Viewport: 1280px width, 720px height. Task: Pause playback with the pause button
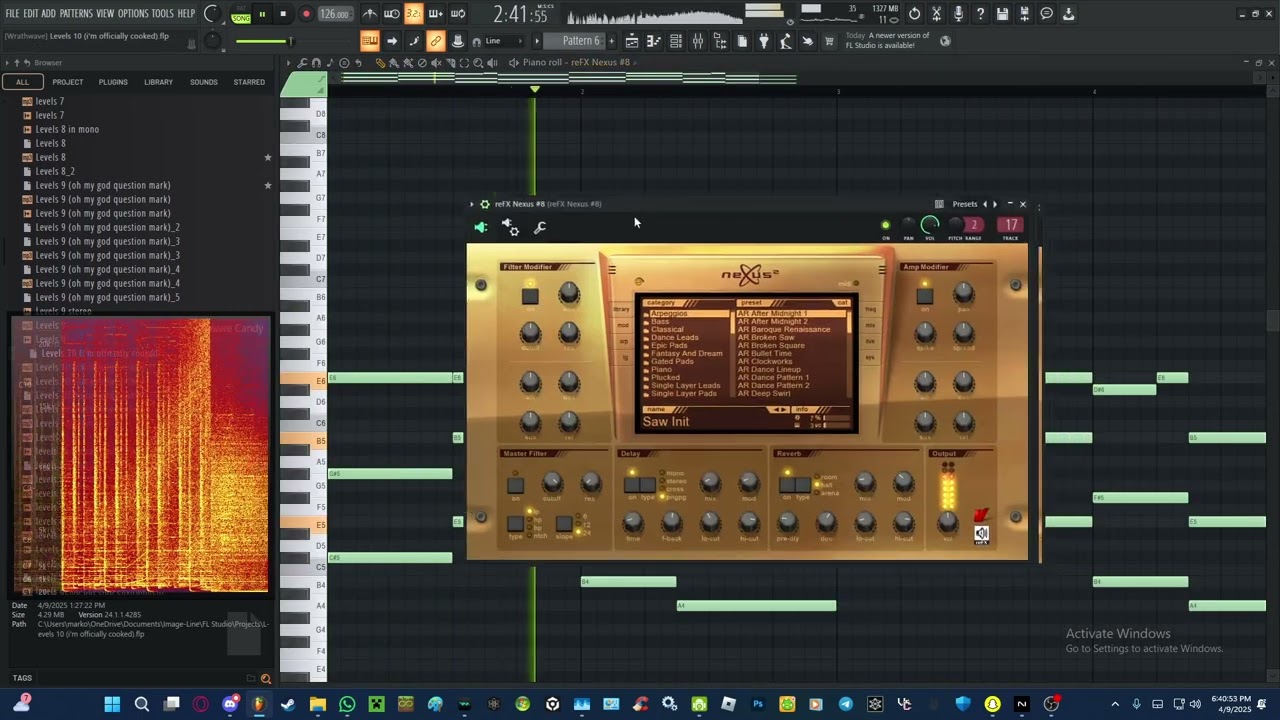point(262,14)
